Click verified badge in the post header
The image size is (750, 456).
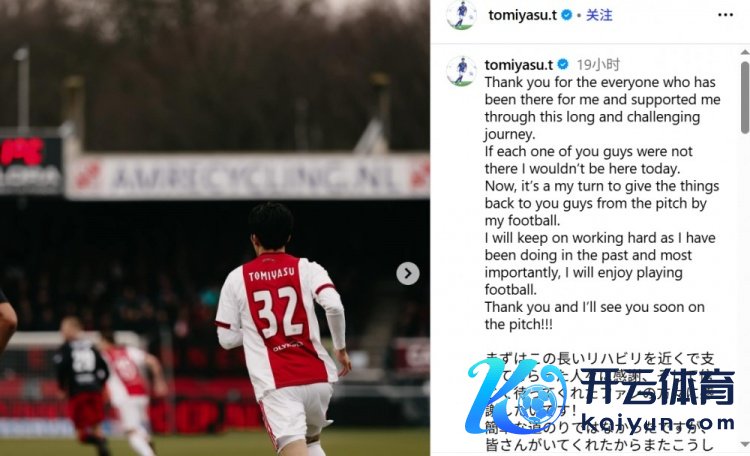click(567, 15)
